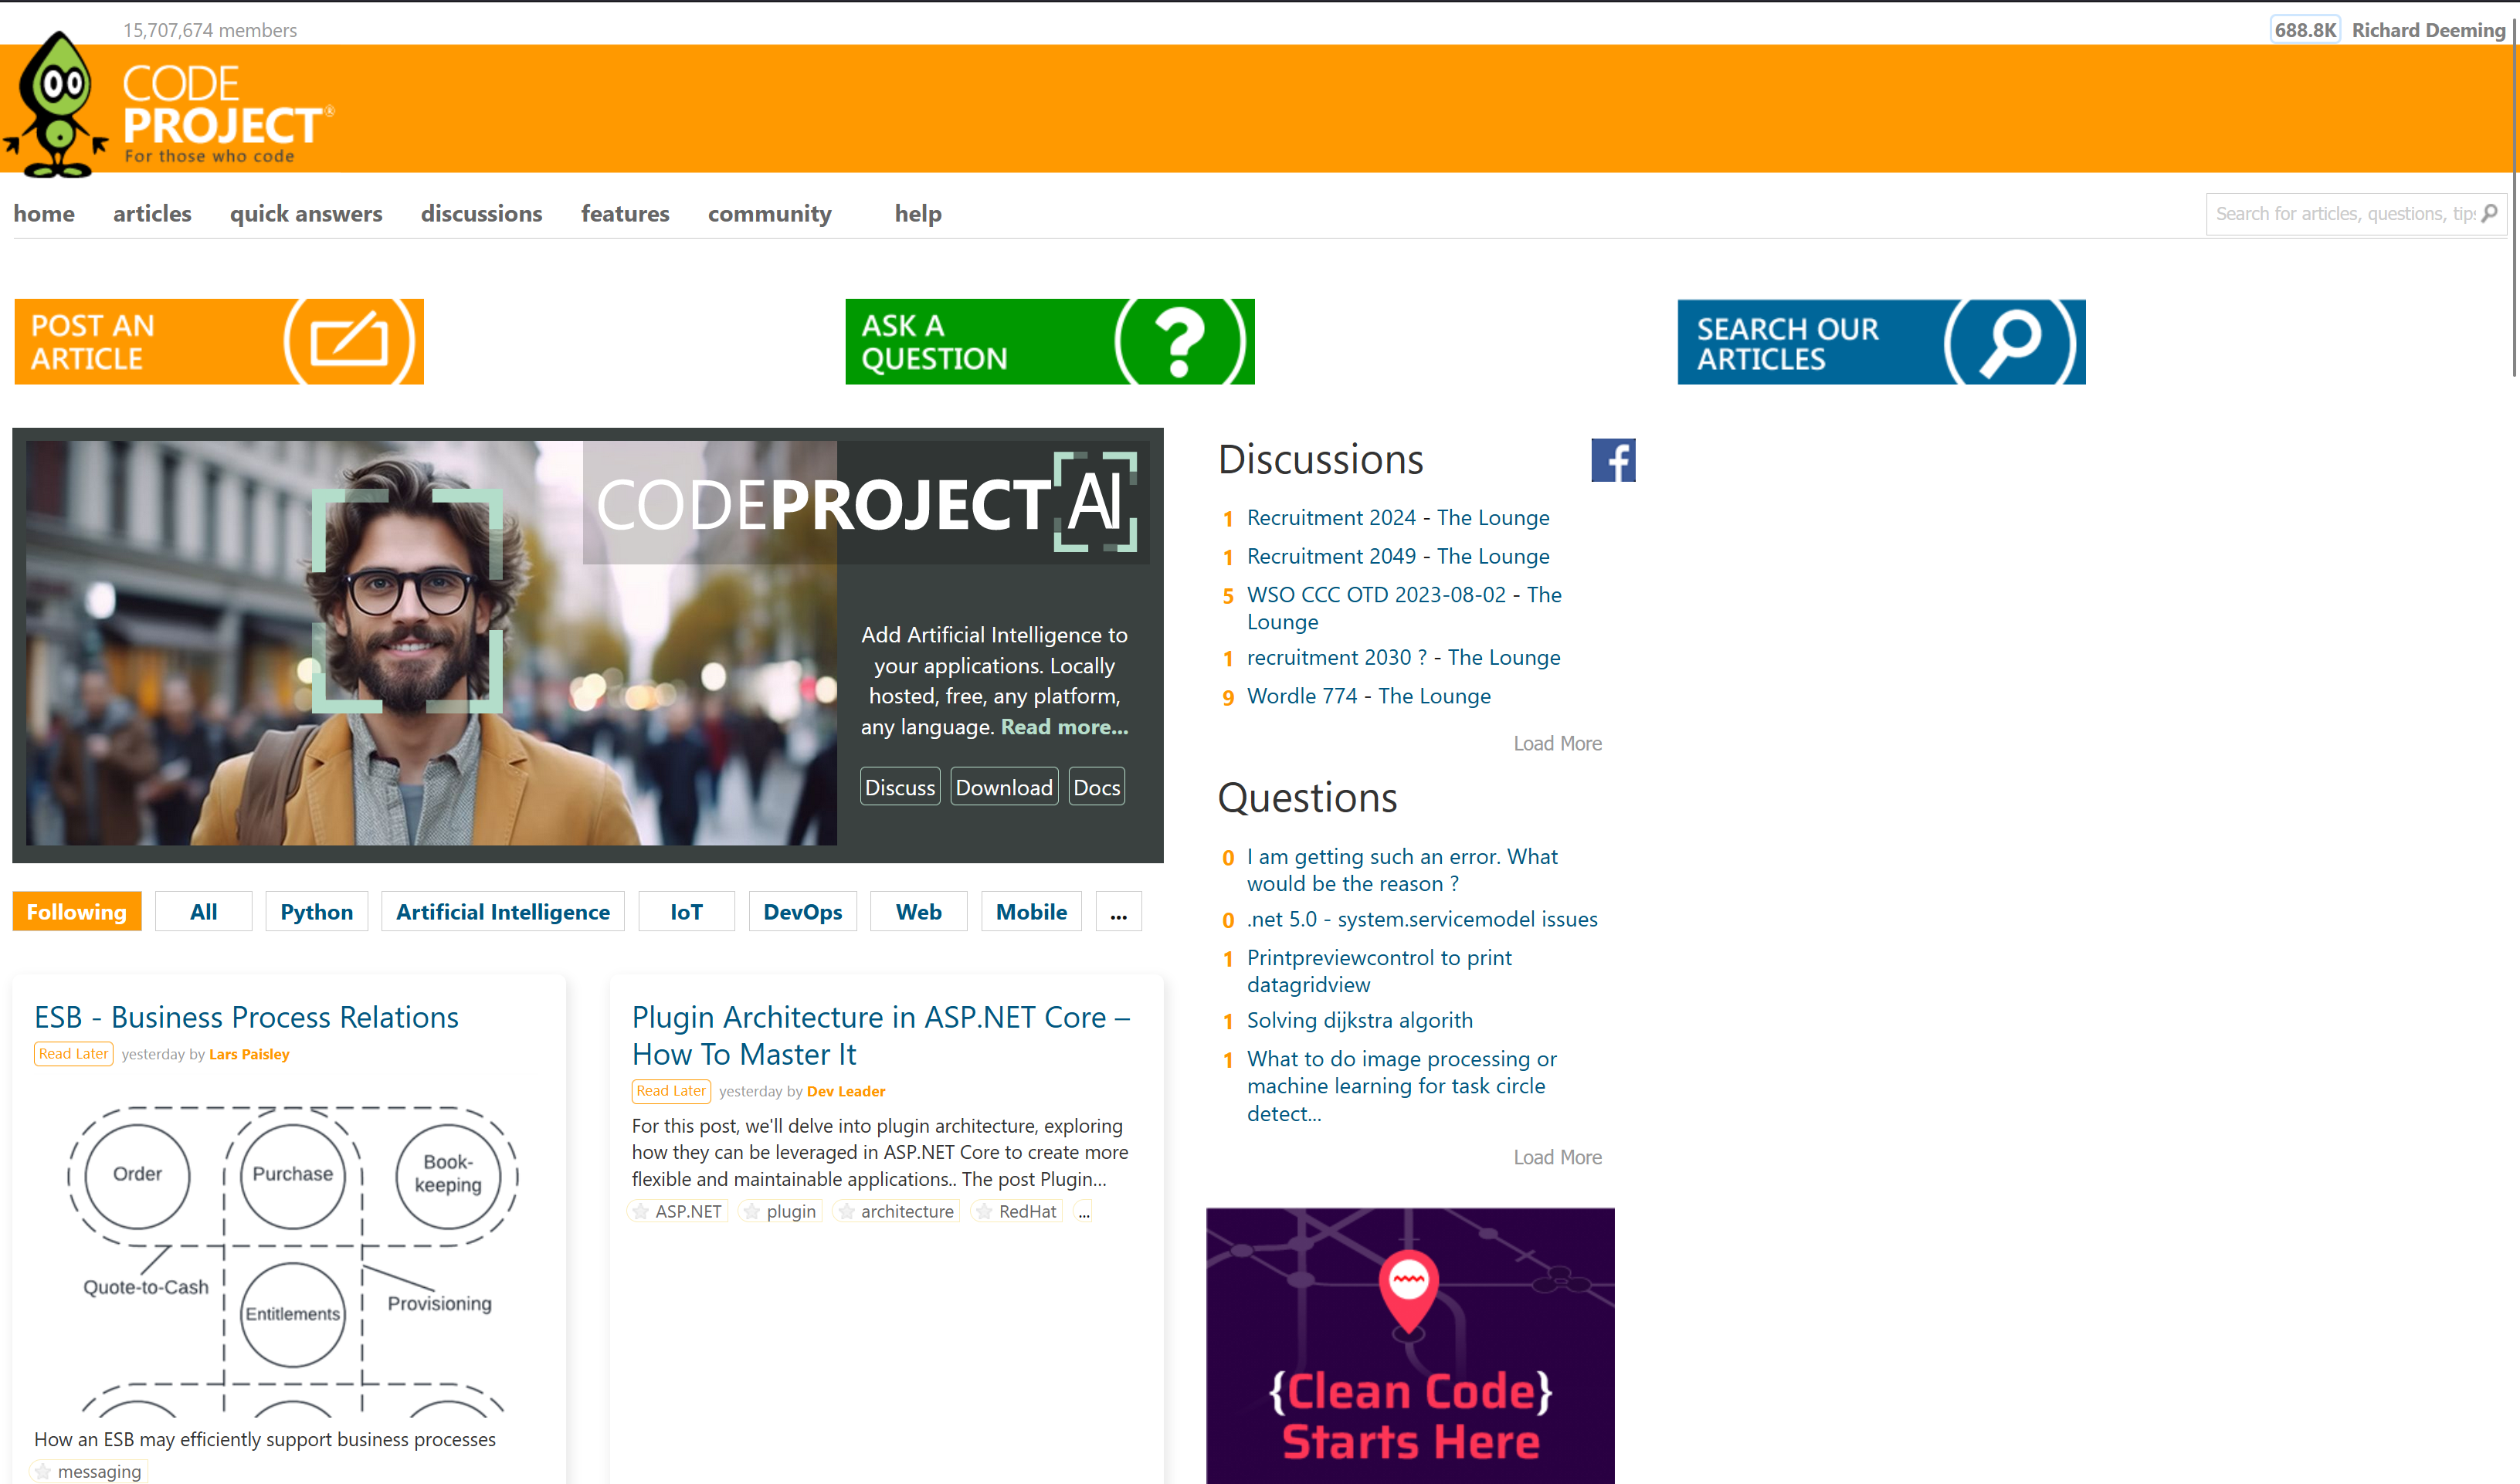Screen dimensions: 2520x1484
Task: Open 'I am getting such an error' question
Action: point(1402,870)
